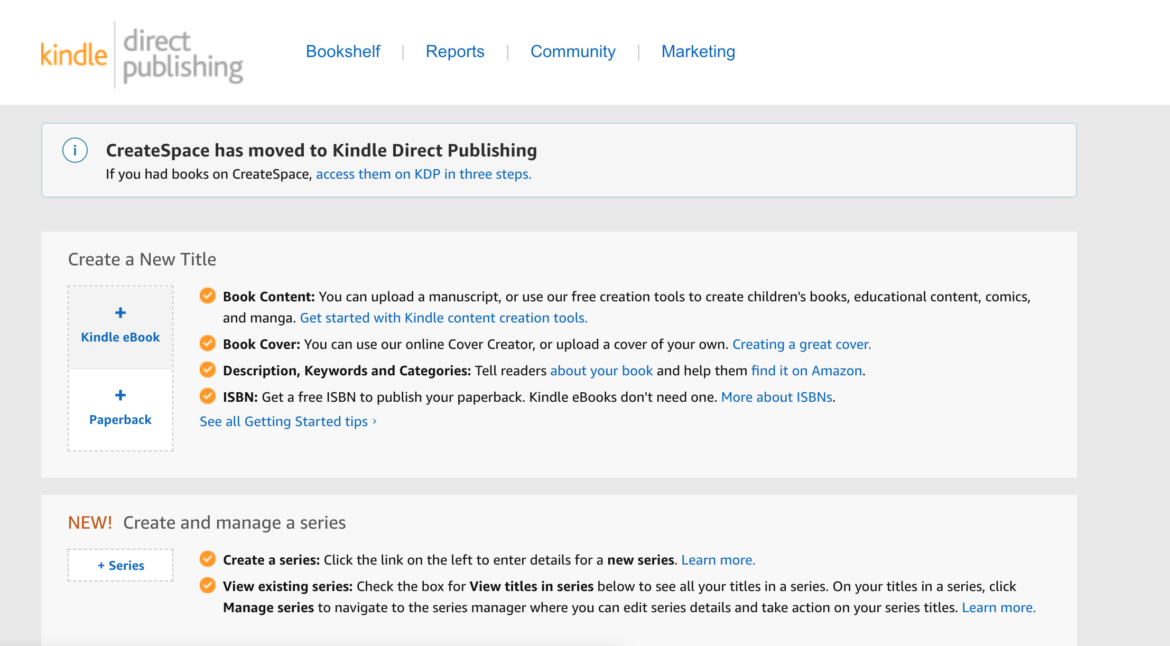Viewport: 1170px width, 646px height.
Task: Click 'Learn more' after Create a series
Action: (718, 560)
